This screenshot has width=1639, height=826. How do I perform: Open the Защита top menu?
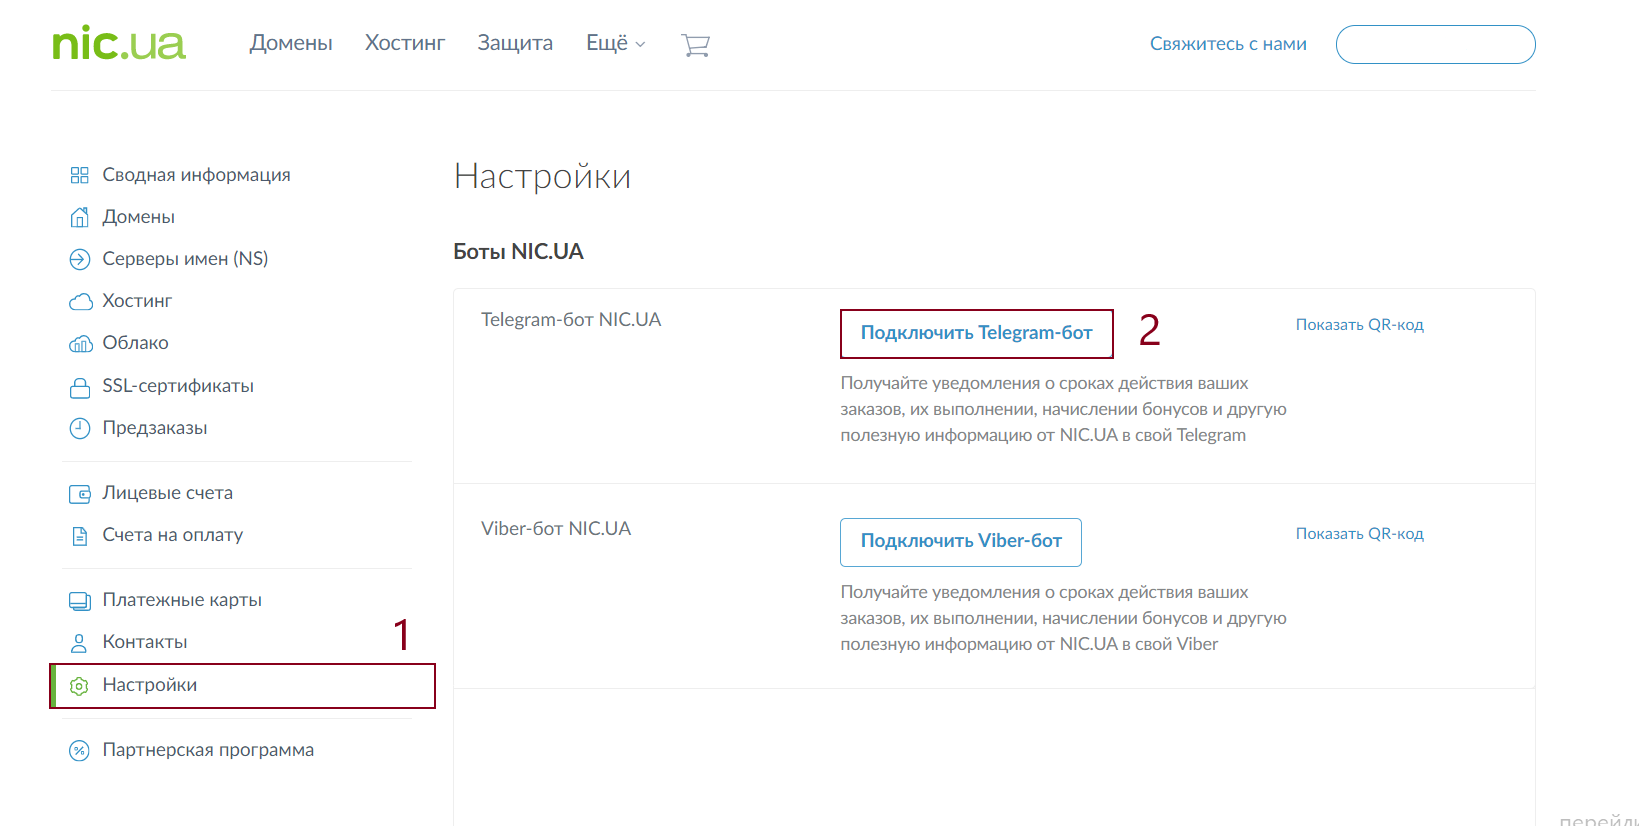click(515, 43)
